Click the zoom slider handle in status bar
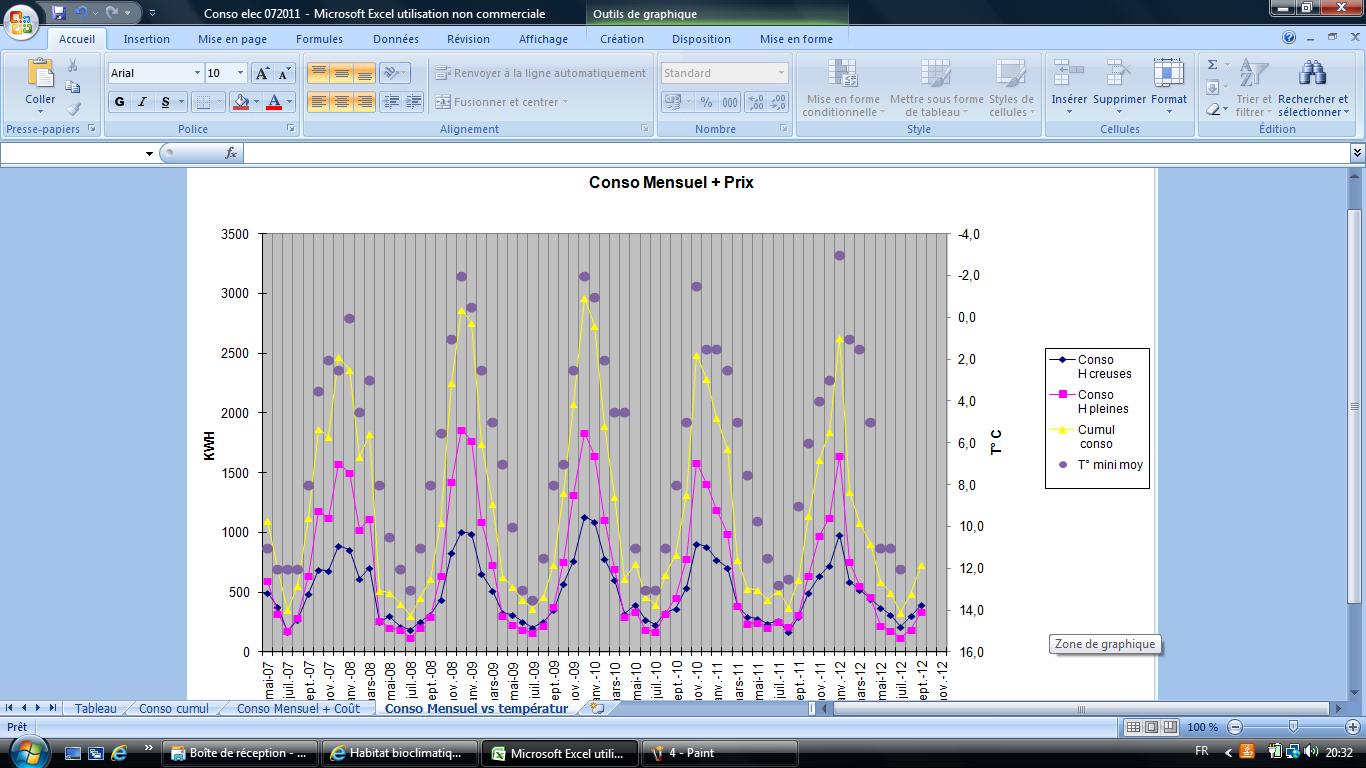Image resolution: width=1366 pixels, height=768 pixels. pos(1293,727)
